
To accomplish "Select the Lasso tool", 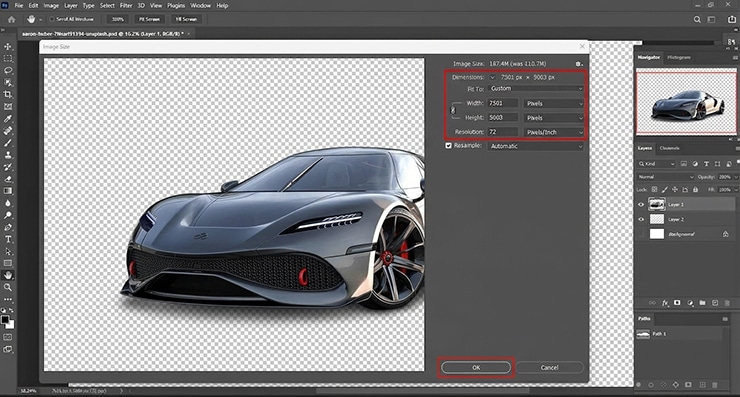I will tap(8, 71).
